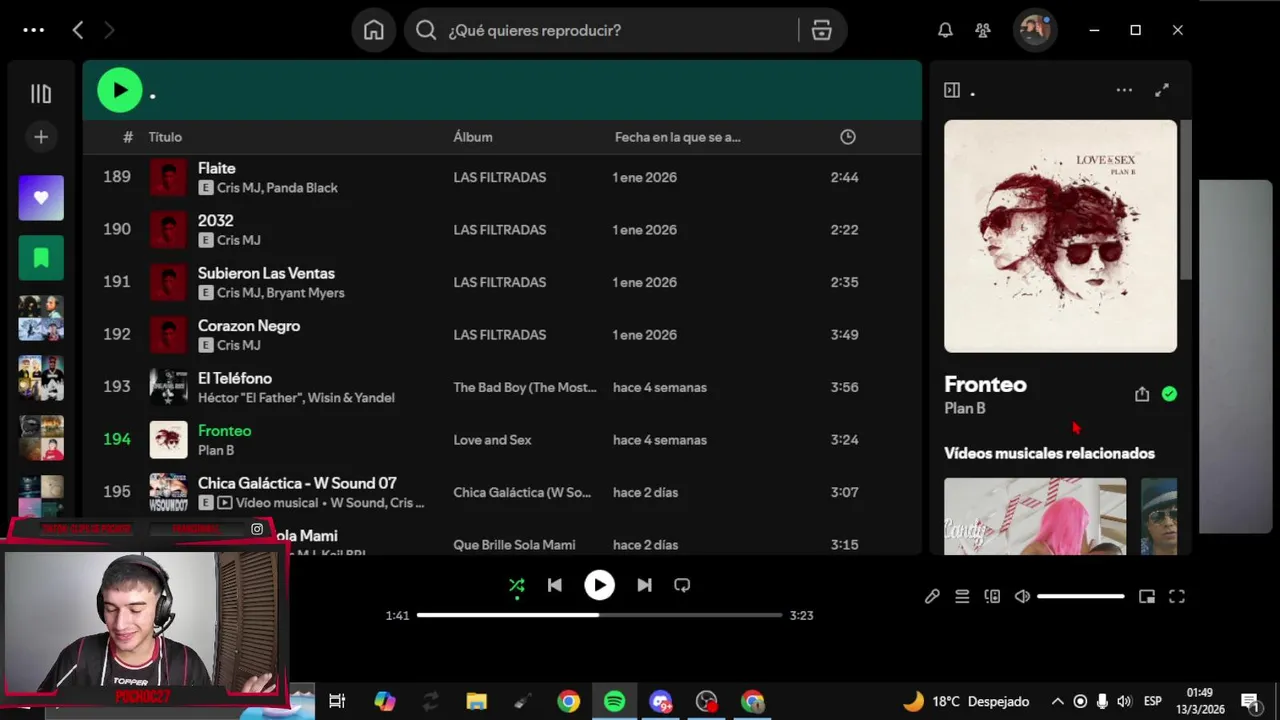Open File Explorer in the taskbar
The image size is (1280, 720).
[476, 702]
